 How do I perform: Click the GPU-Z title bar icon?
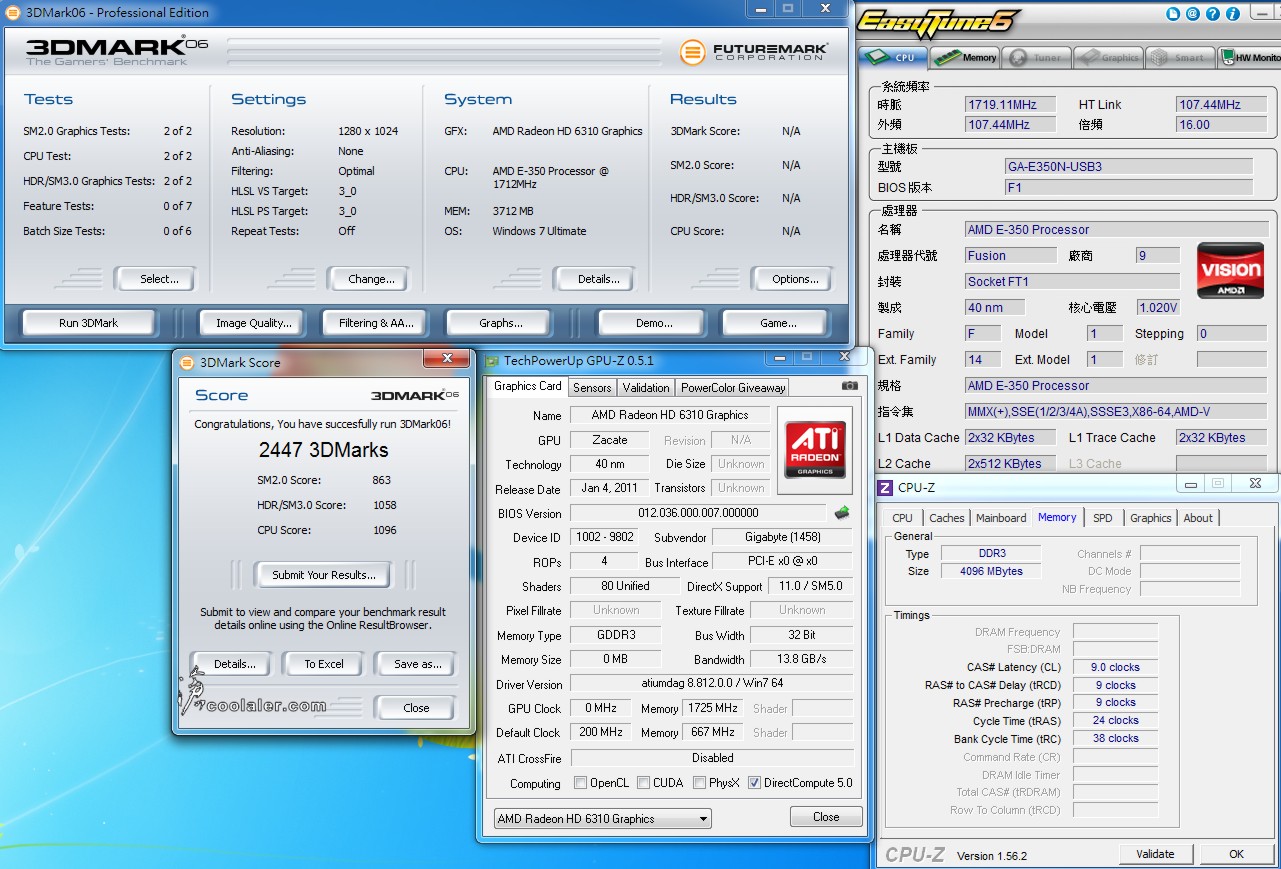click(x=492, y=361)
